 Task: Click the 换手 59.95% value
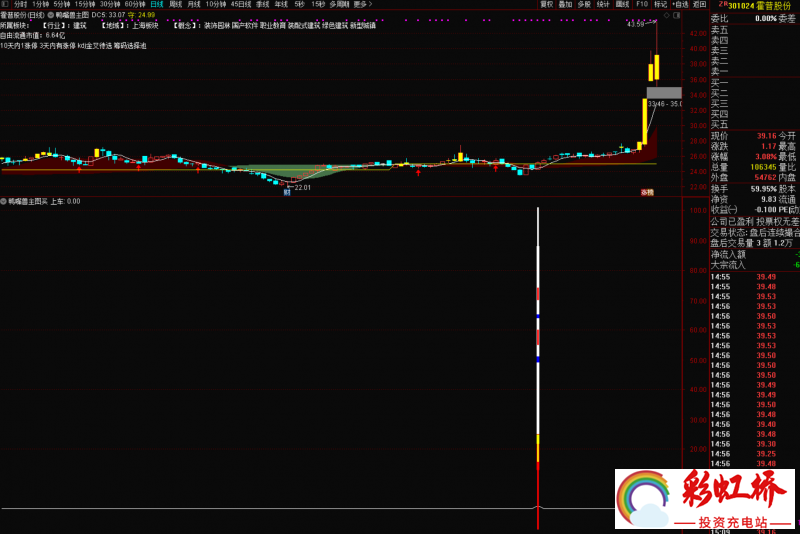[x=763, y=189]
